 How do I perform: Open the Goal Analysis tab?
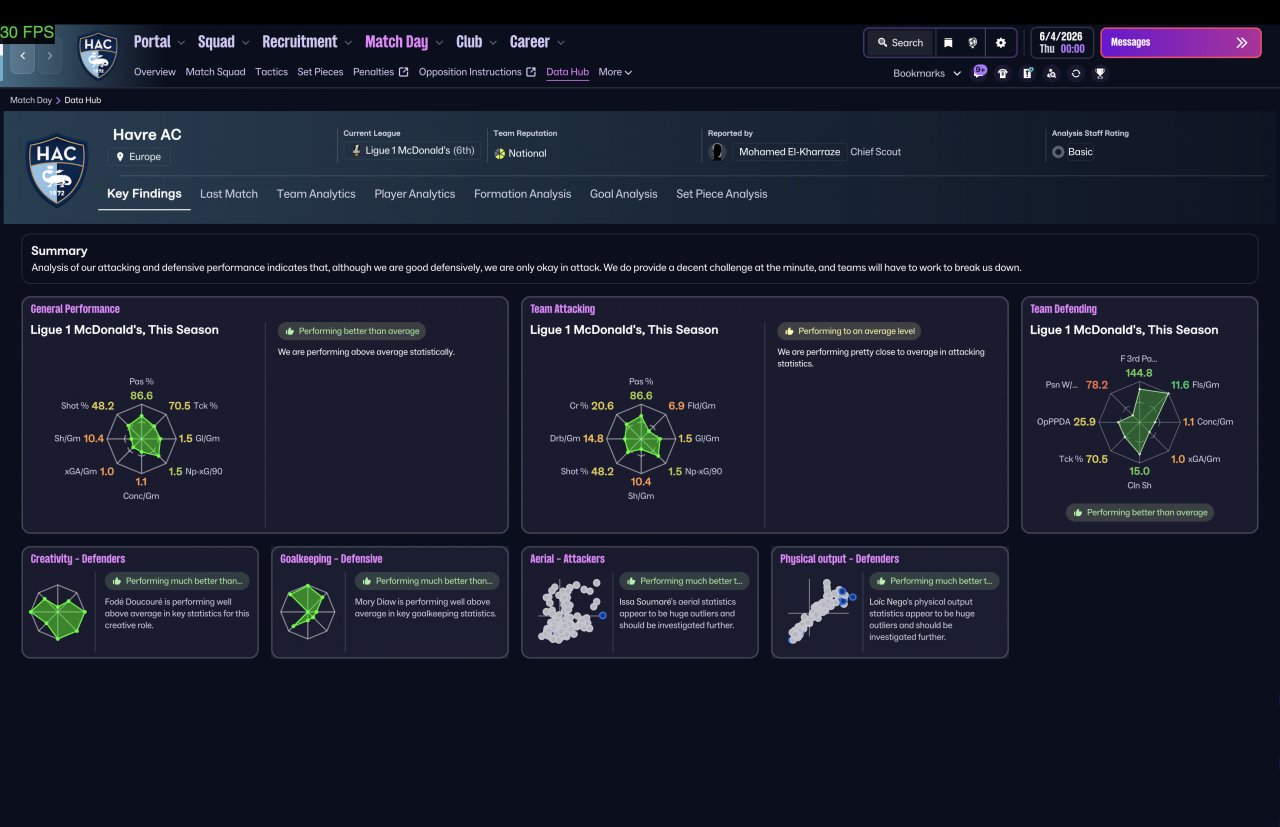pos(624,194)
